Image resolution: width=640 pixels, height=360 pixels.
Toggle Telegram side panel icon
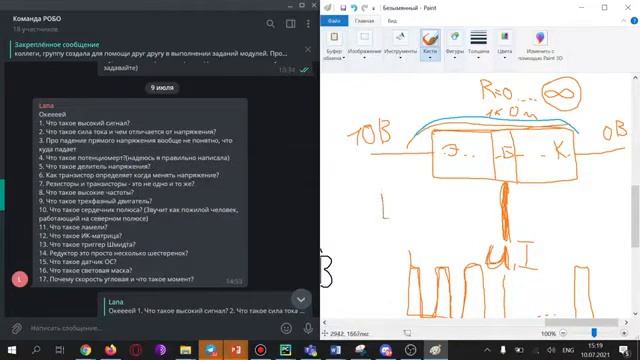(291, 24)
